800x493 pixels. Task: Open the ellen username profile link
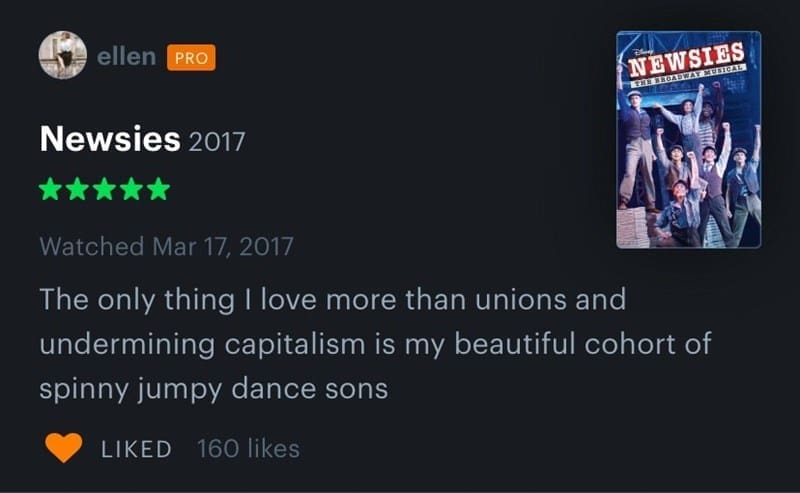coord(126,57)
